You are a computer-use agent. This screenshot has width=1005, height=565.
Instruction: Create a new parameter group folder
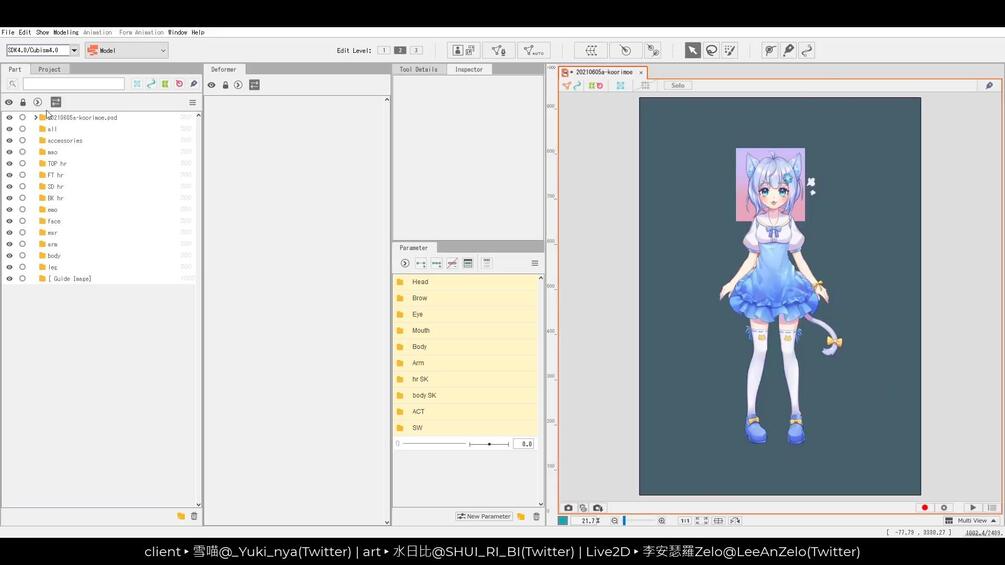[521, 516]
